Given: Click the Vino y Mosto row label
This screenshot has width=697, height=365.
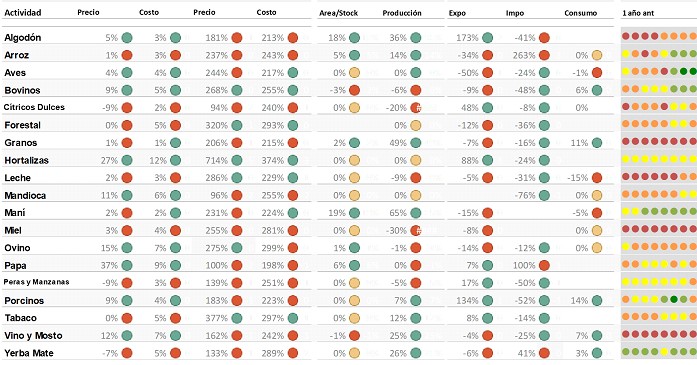Looking at the screenshot, I should tap(33, 336).
